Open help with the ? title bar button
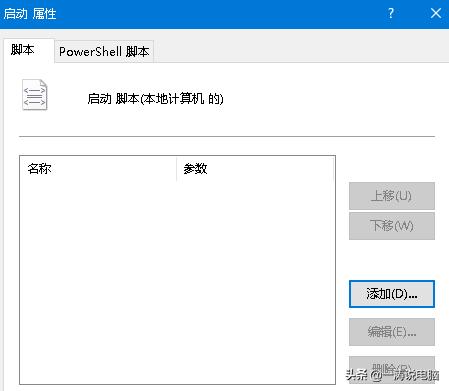 point(391,13)
